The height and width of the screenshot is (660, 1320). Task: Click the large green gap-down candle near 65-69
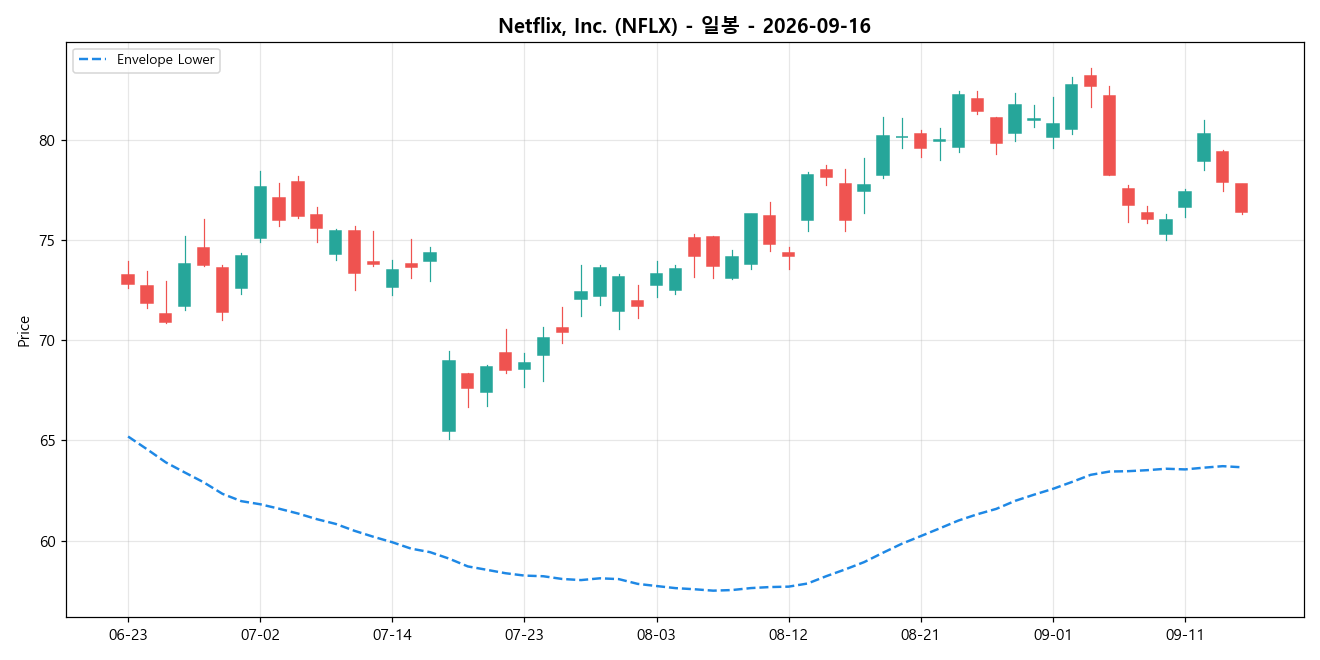[x=449, y=395]
